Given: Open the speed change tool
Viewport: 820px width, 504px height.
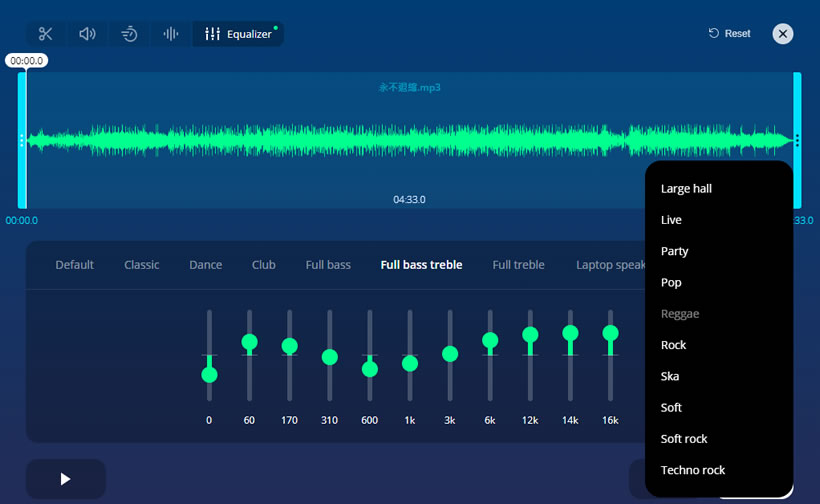Looking at the screenshot, I should [130, 34].
